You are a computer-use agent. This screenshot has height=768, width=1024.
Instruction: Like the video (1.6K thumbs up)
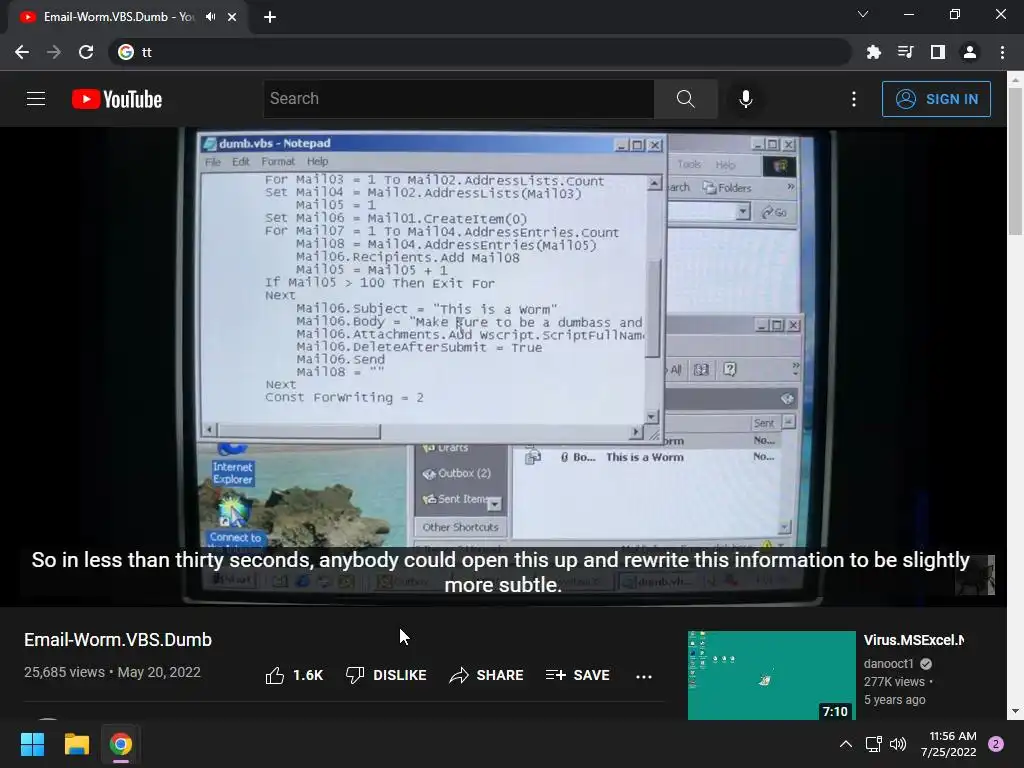[294, 675]
